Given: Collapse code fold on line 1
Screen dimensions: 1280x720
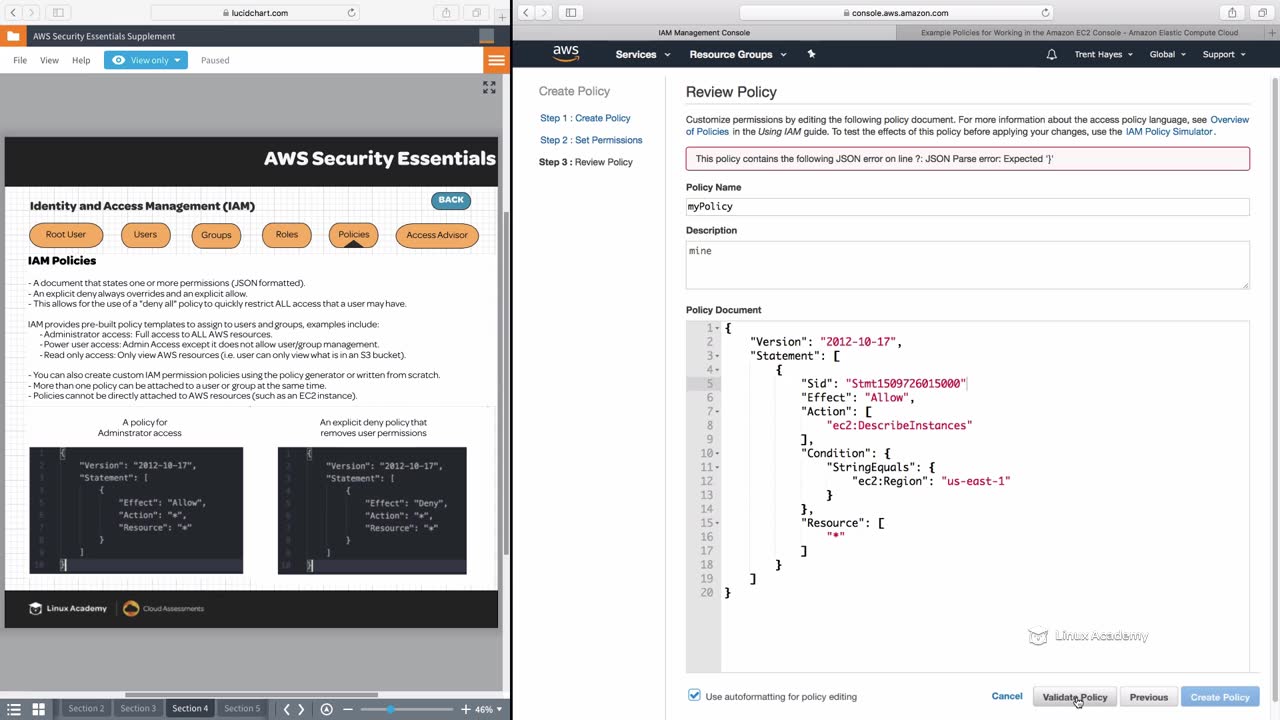Looking at the screenshot, I should click(718, 329).
